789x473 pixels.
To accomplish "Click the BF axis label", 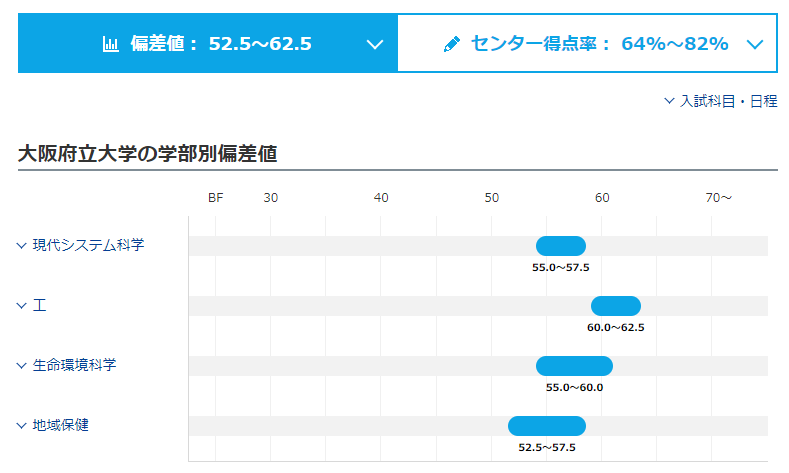I will pyautogui.click(x=215, y=198).
